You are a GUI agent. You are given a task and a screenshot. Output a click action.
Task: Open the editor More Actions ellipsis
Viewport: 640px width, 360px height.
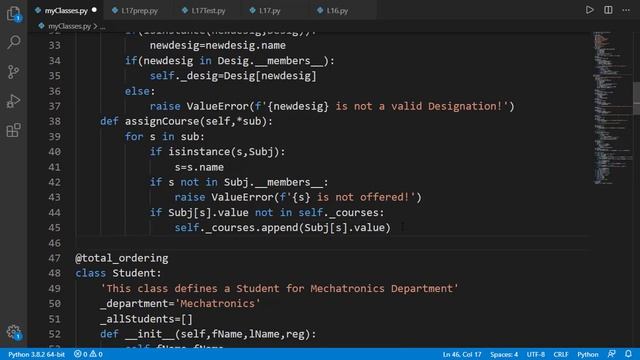(626, 10)
